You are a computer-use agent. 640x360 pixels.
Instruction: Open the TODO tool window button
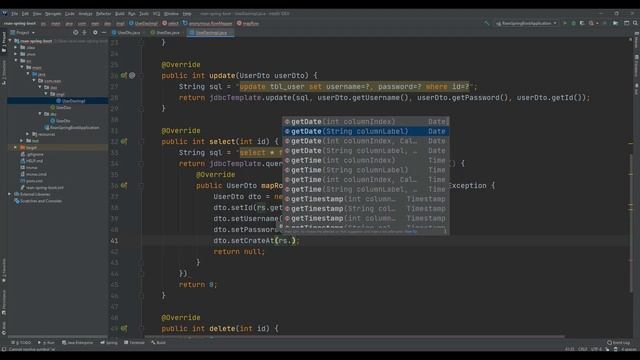pyautogui.click(x=21, y=342)
